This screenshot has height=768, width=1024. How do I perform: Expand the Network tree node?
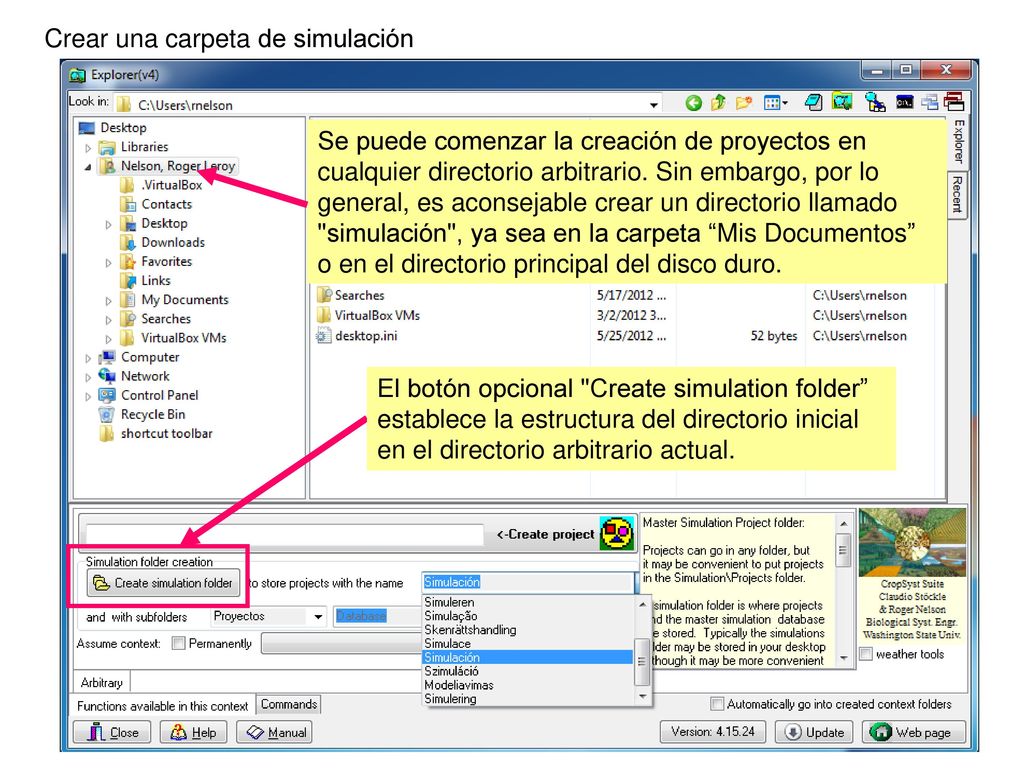(88, 377)
